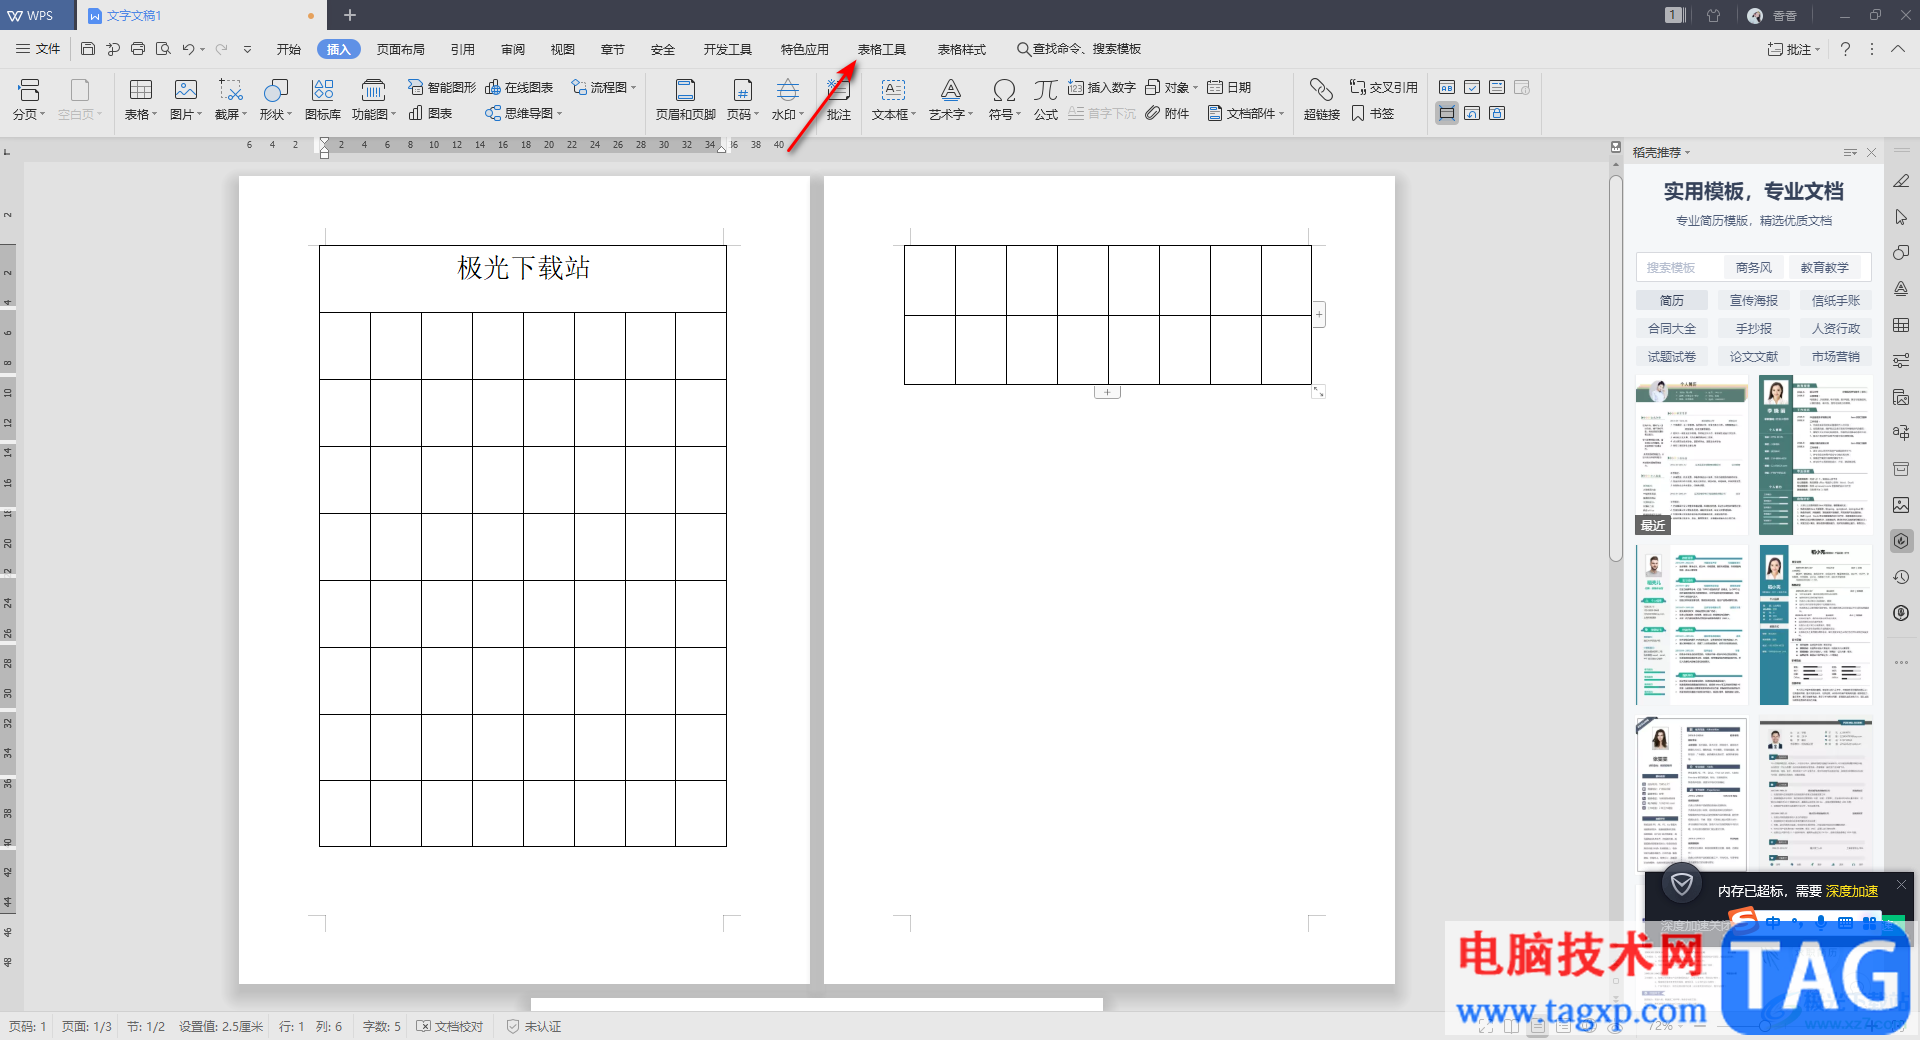Screen dimensions: 1920x1040
Task: Expand the Screenshot (截屏) dropdown
Action: [231, 114]
